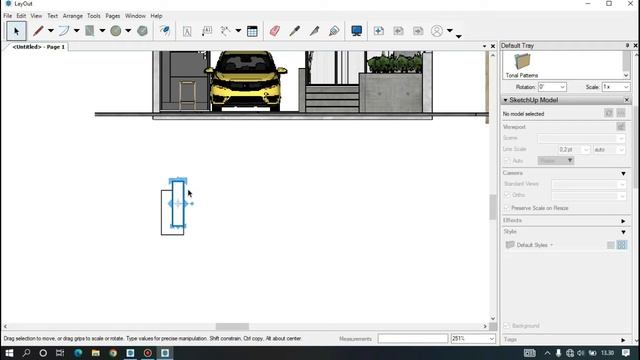Close the SketchUp Model panel
640x360 pixels.
(627, 100)
